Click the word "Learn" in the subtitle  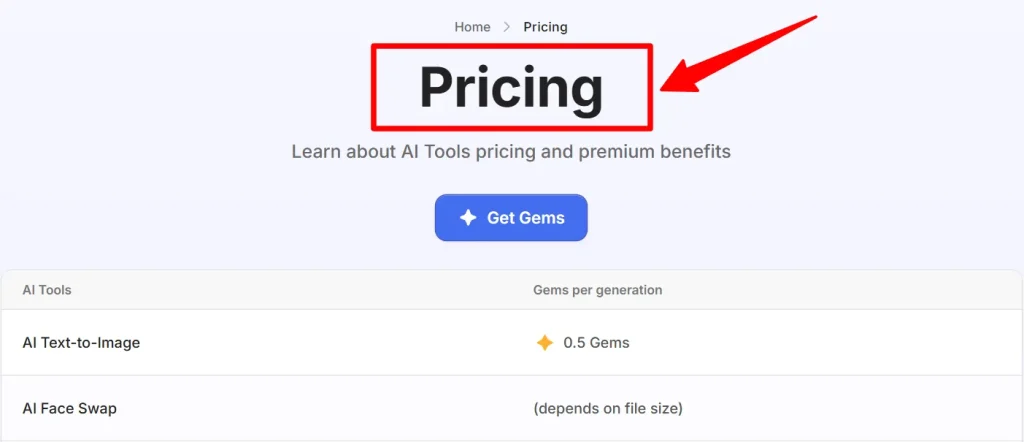click(x=315, y=152)
